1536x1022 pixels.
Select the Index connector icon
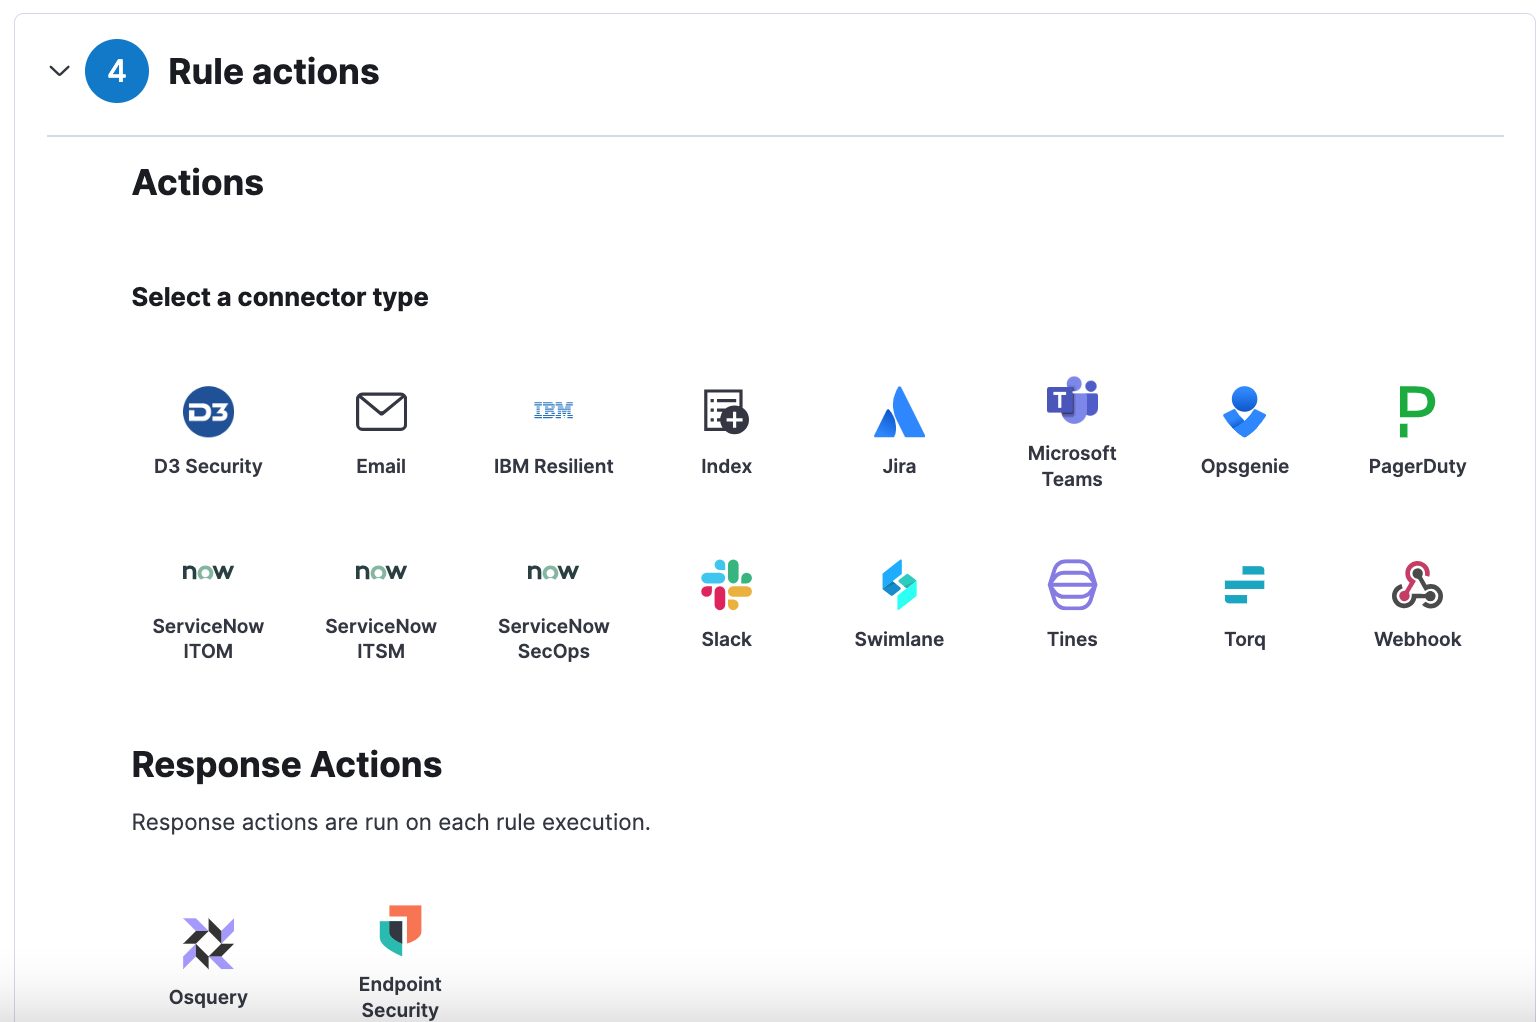click(x=726, y=411)
